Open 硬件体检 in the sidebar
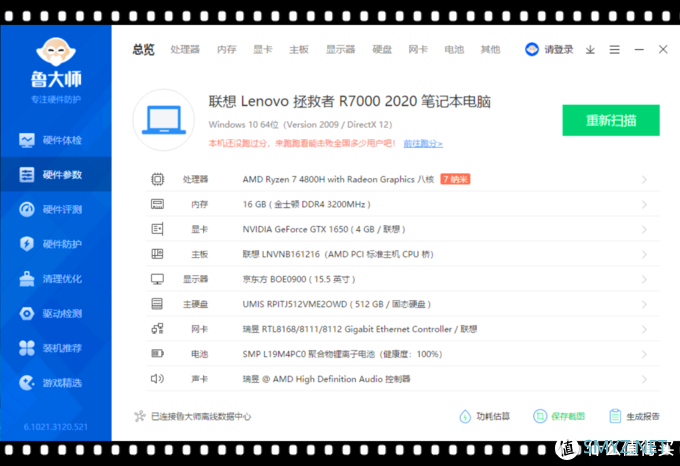 pyautogui.click(x=56, y=140)
